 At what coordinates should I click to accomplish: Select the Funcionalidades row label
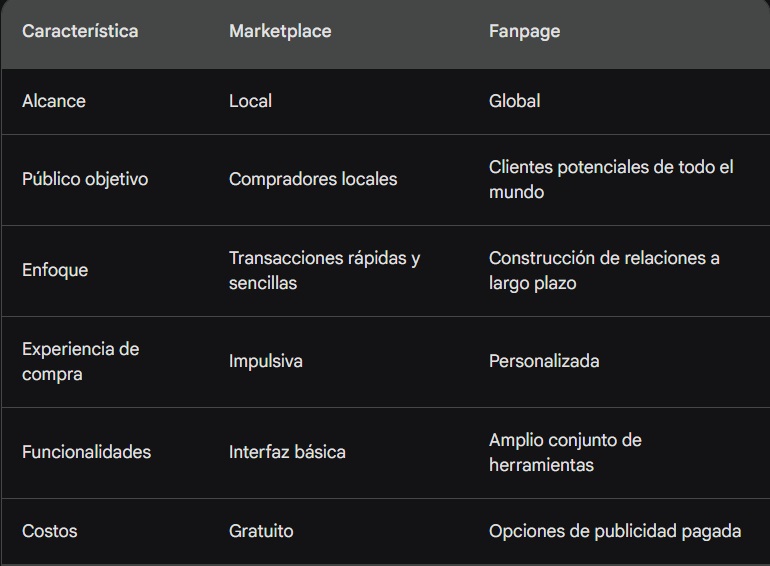(x=86, y=452)
